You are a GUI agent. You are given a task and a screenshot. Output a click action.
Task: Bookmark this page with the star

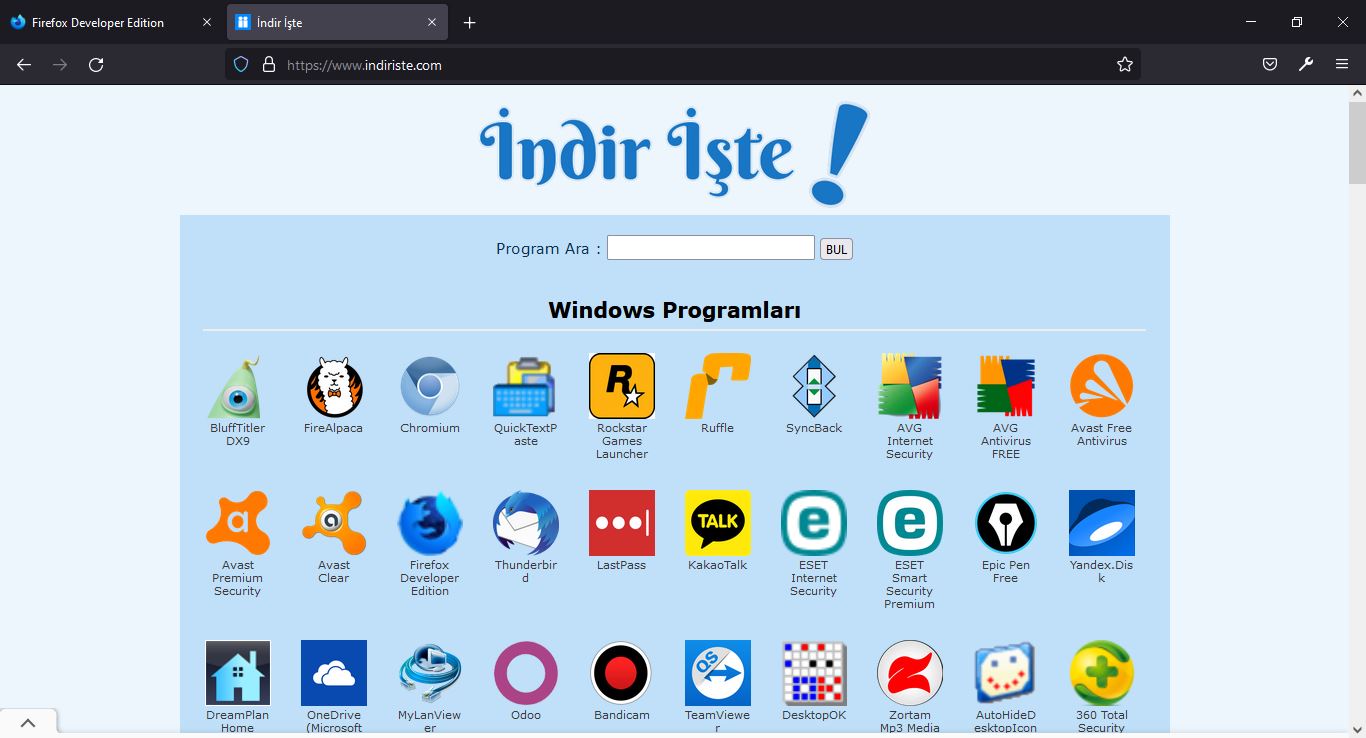click(x=1125, y=65)
